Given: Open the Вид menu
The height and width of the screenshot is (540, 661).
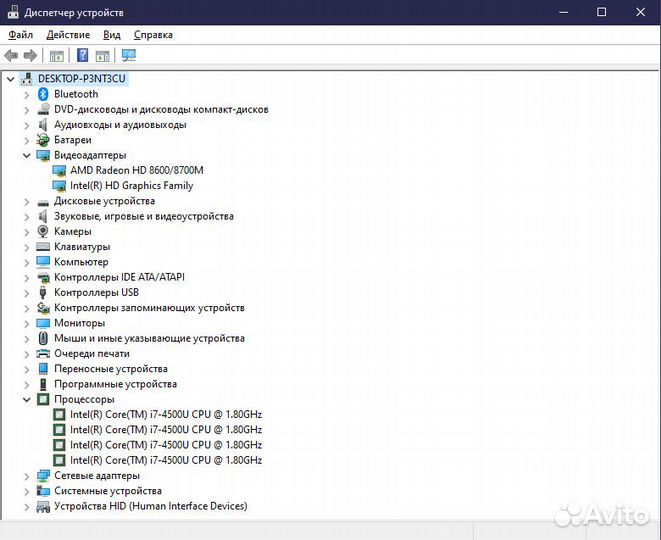Looking at the screenshot, I should pyautogui.click(x=112, y=35).
